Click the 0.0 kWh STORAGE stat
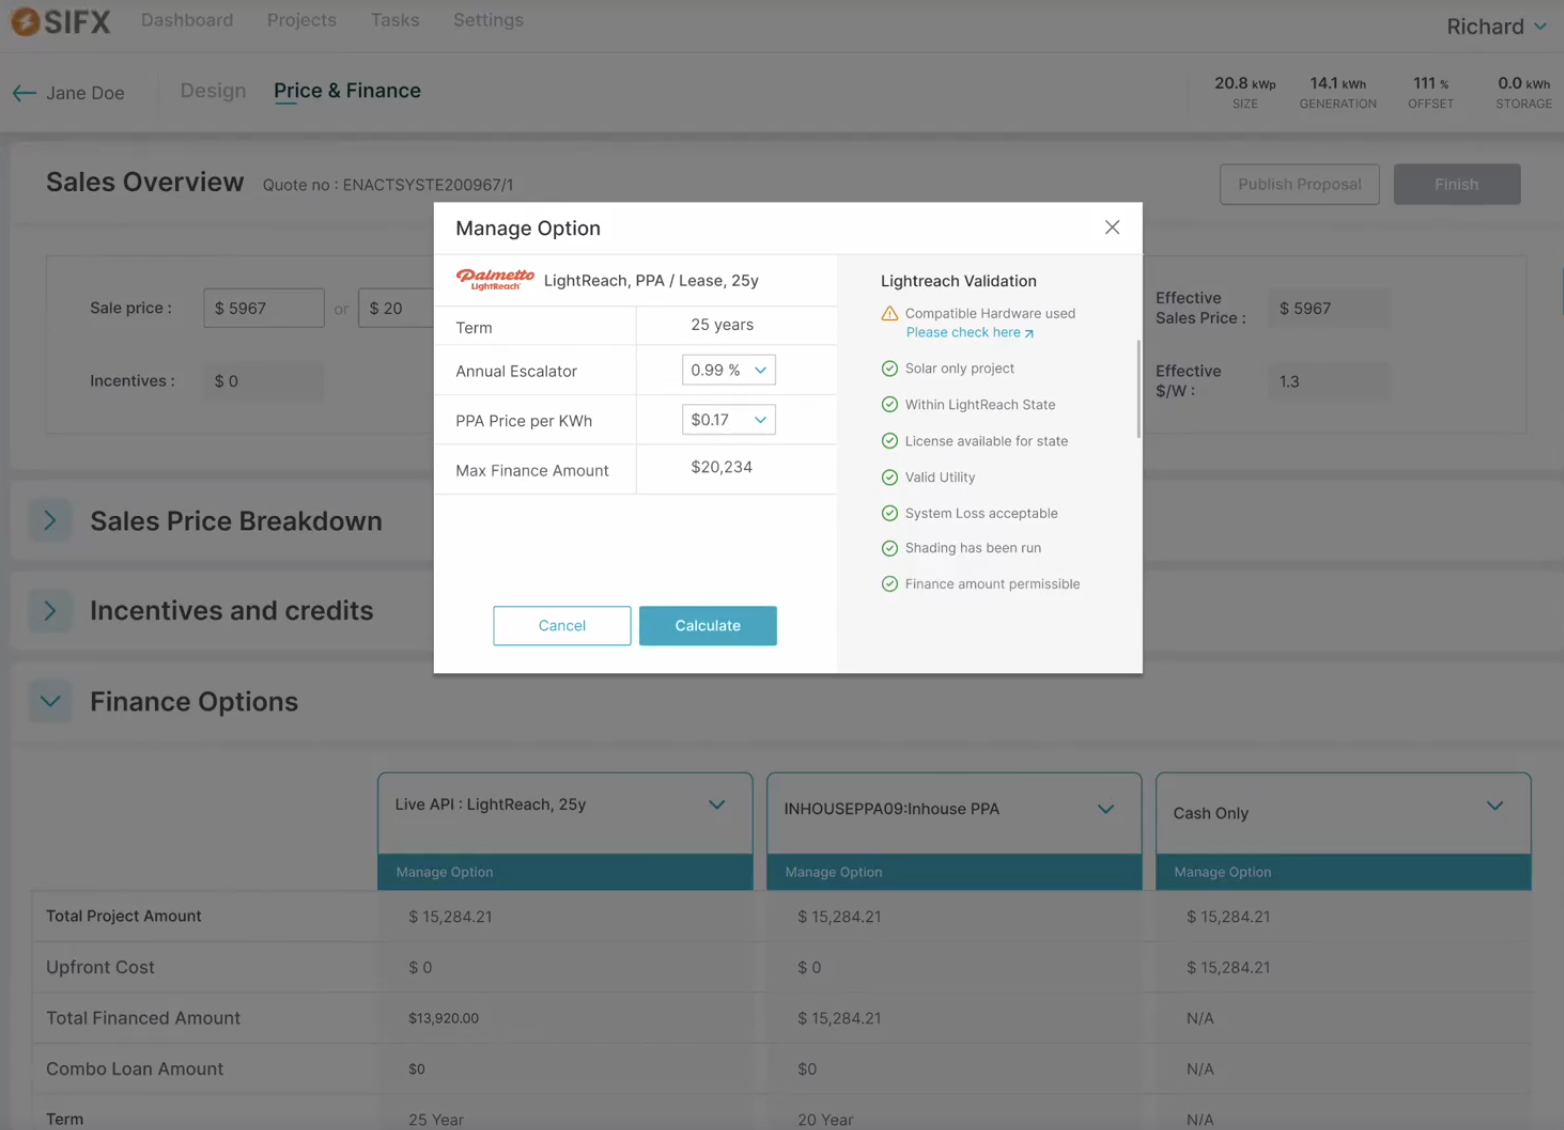 1524,92
